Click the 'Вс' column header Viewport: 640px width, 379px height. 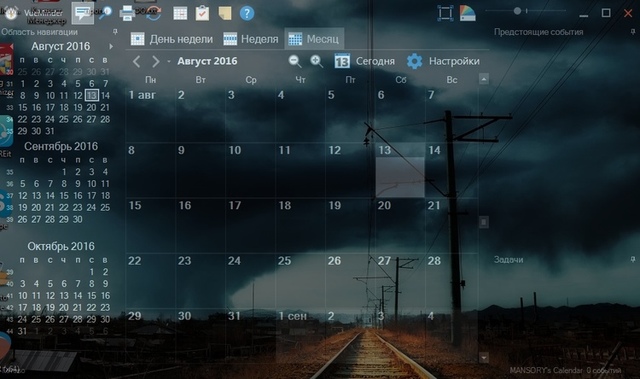(451, 80)
